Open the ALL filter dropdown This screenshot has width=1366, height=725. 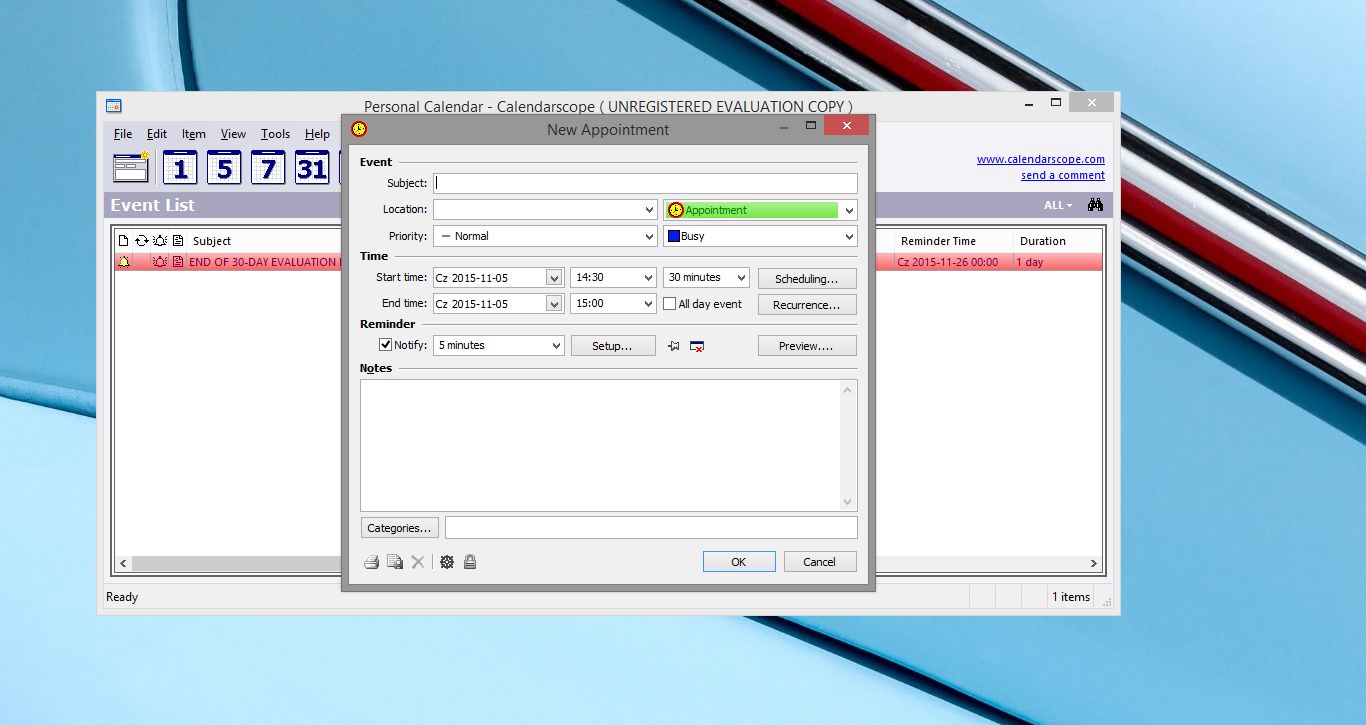pyautogui.click(x=1058, y=205)
